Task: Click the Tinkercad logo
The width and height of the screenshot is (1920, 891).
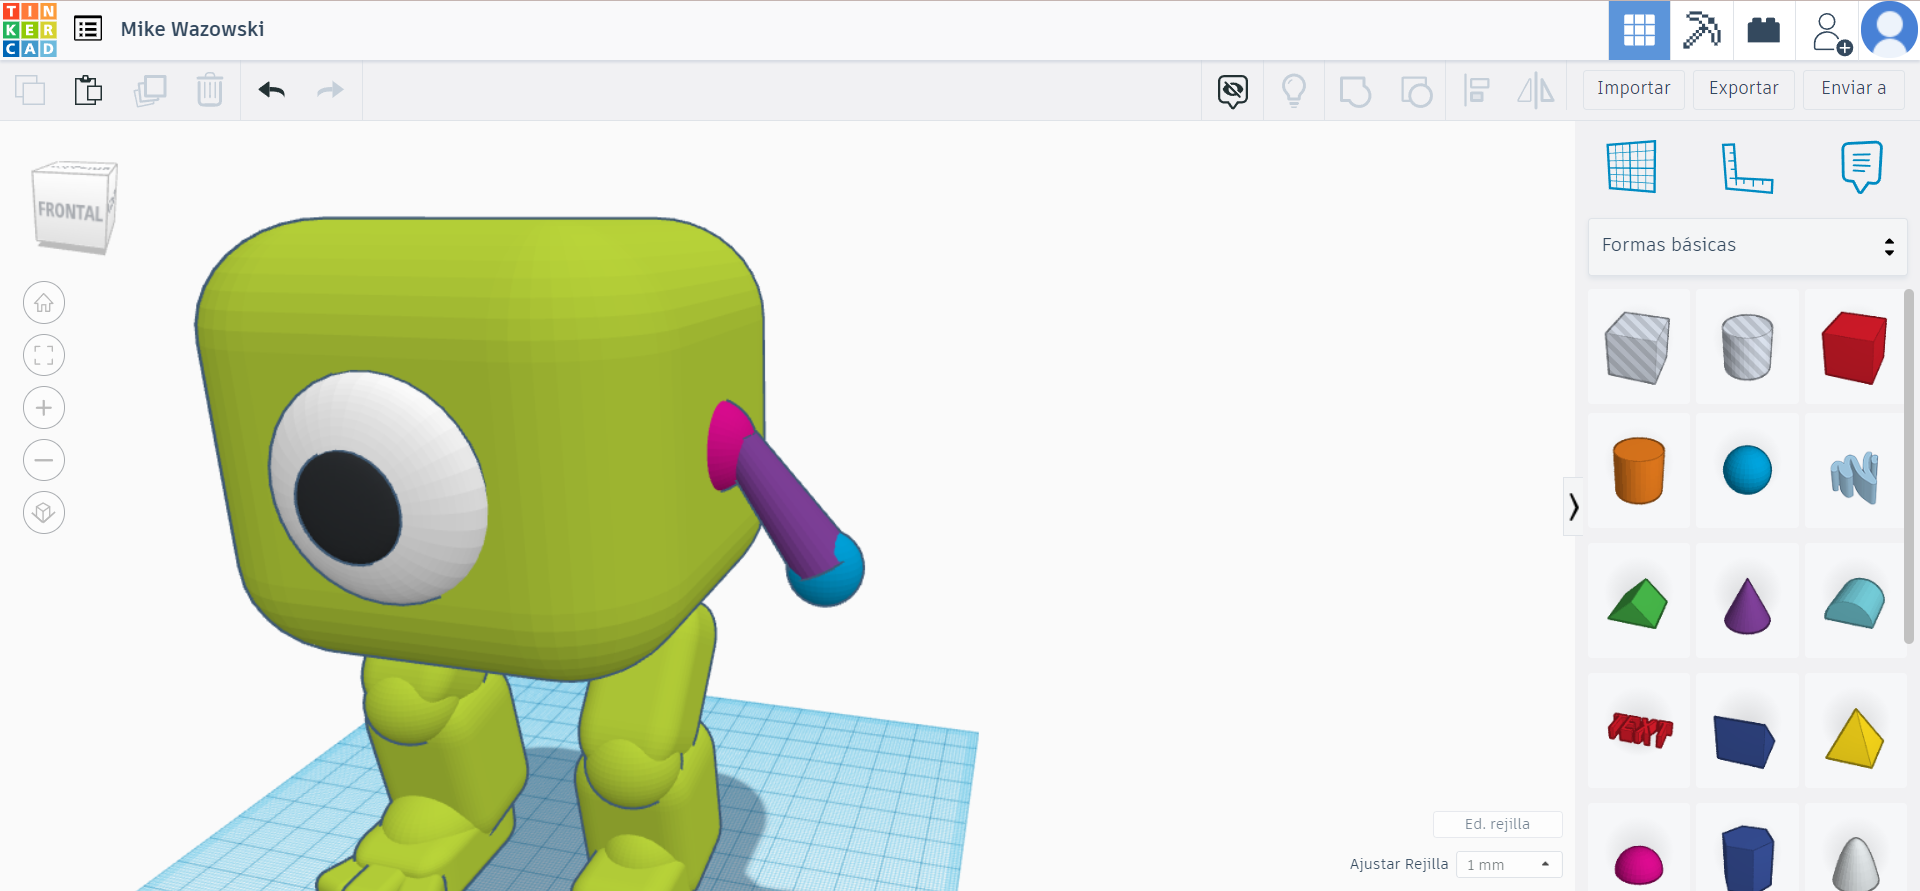Action: (x=30, y=30)
